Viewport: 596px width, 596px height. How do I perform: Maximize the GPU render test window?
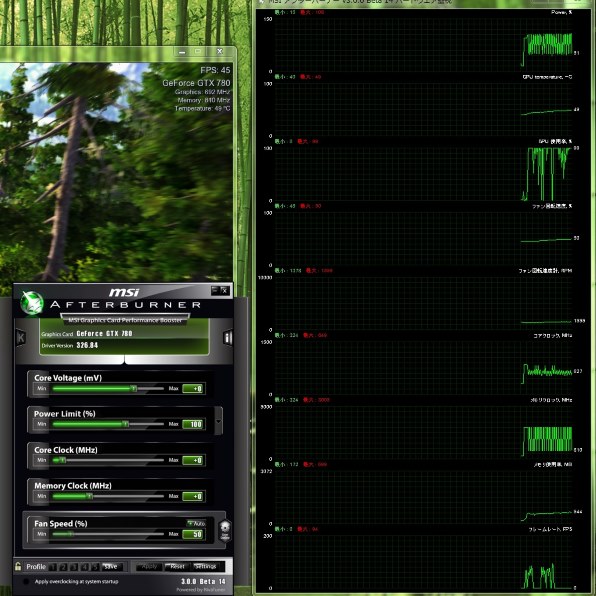pyautogui.click(x=198, y=52)
